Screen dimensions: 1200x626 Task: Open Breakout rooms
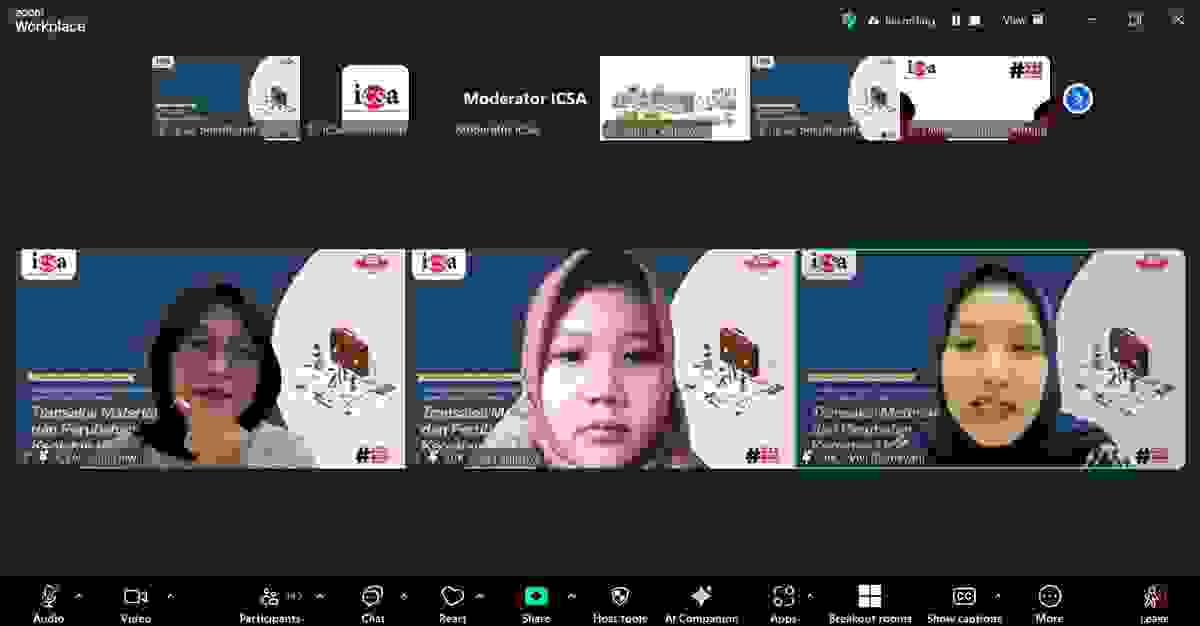pos(869,602)
